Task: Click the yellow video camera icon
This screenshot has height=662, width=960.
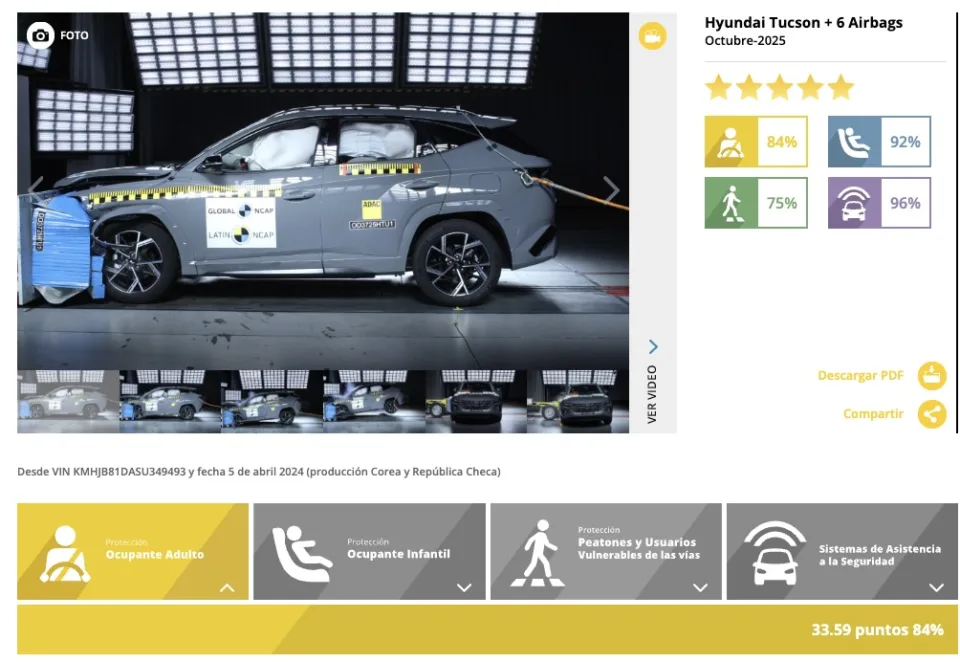Action: [652, 37]
